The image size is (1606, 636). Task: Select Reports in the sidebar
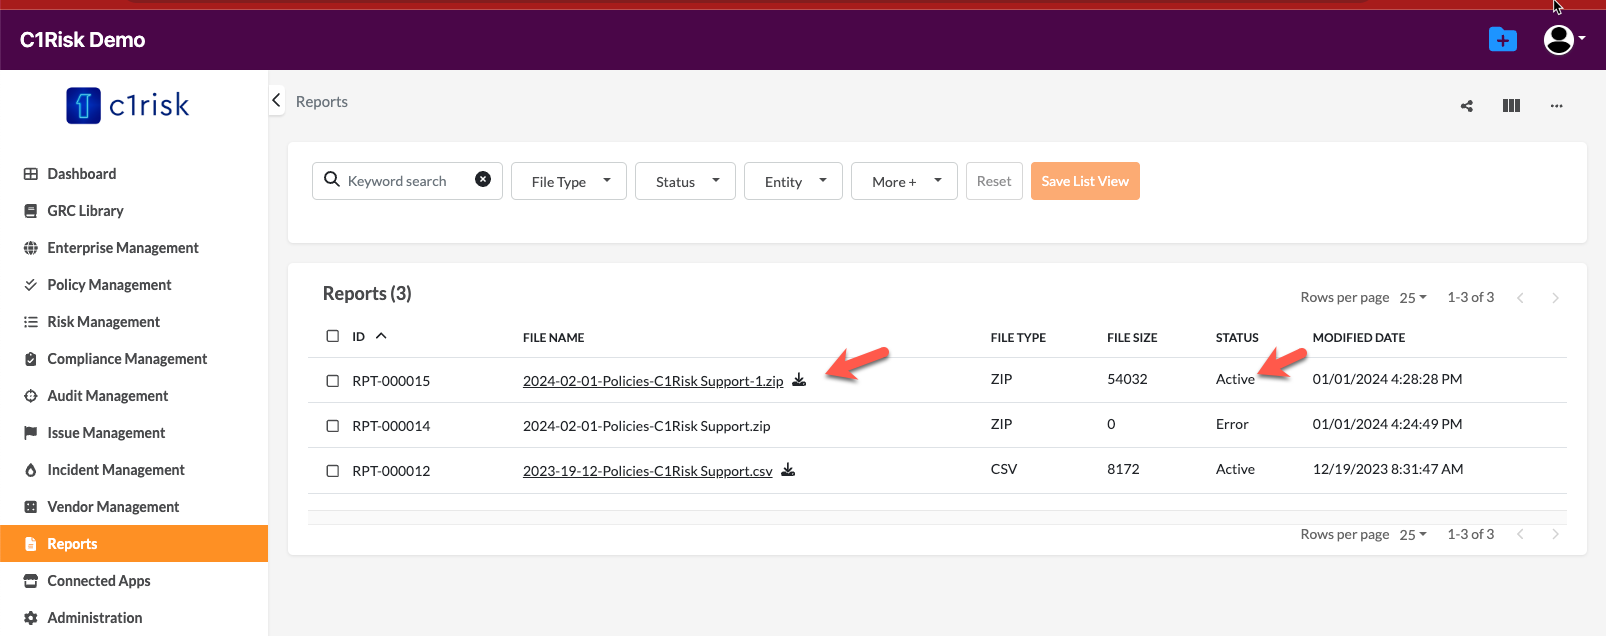point(134,544)
